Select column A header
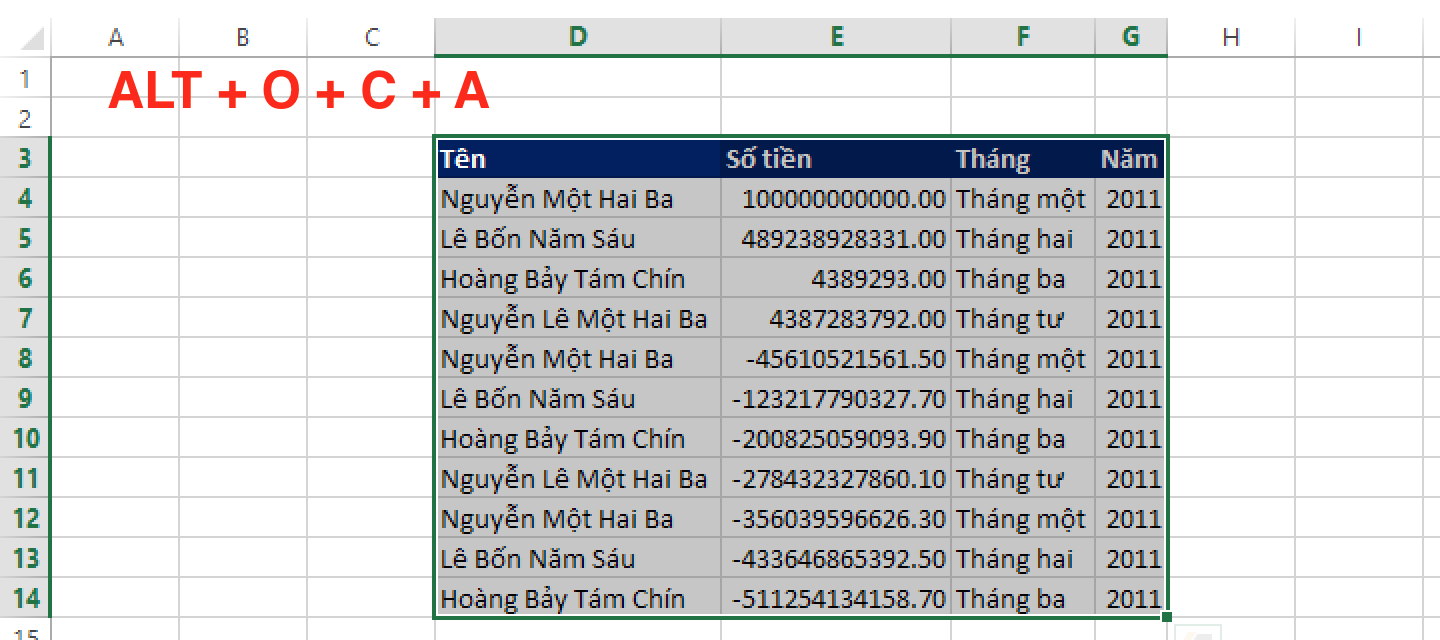This screenshot has height=640, width=1440. pyautogui.click(x=116, y=37)
